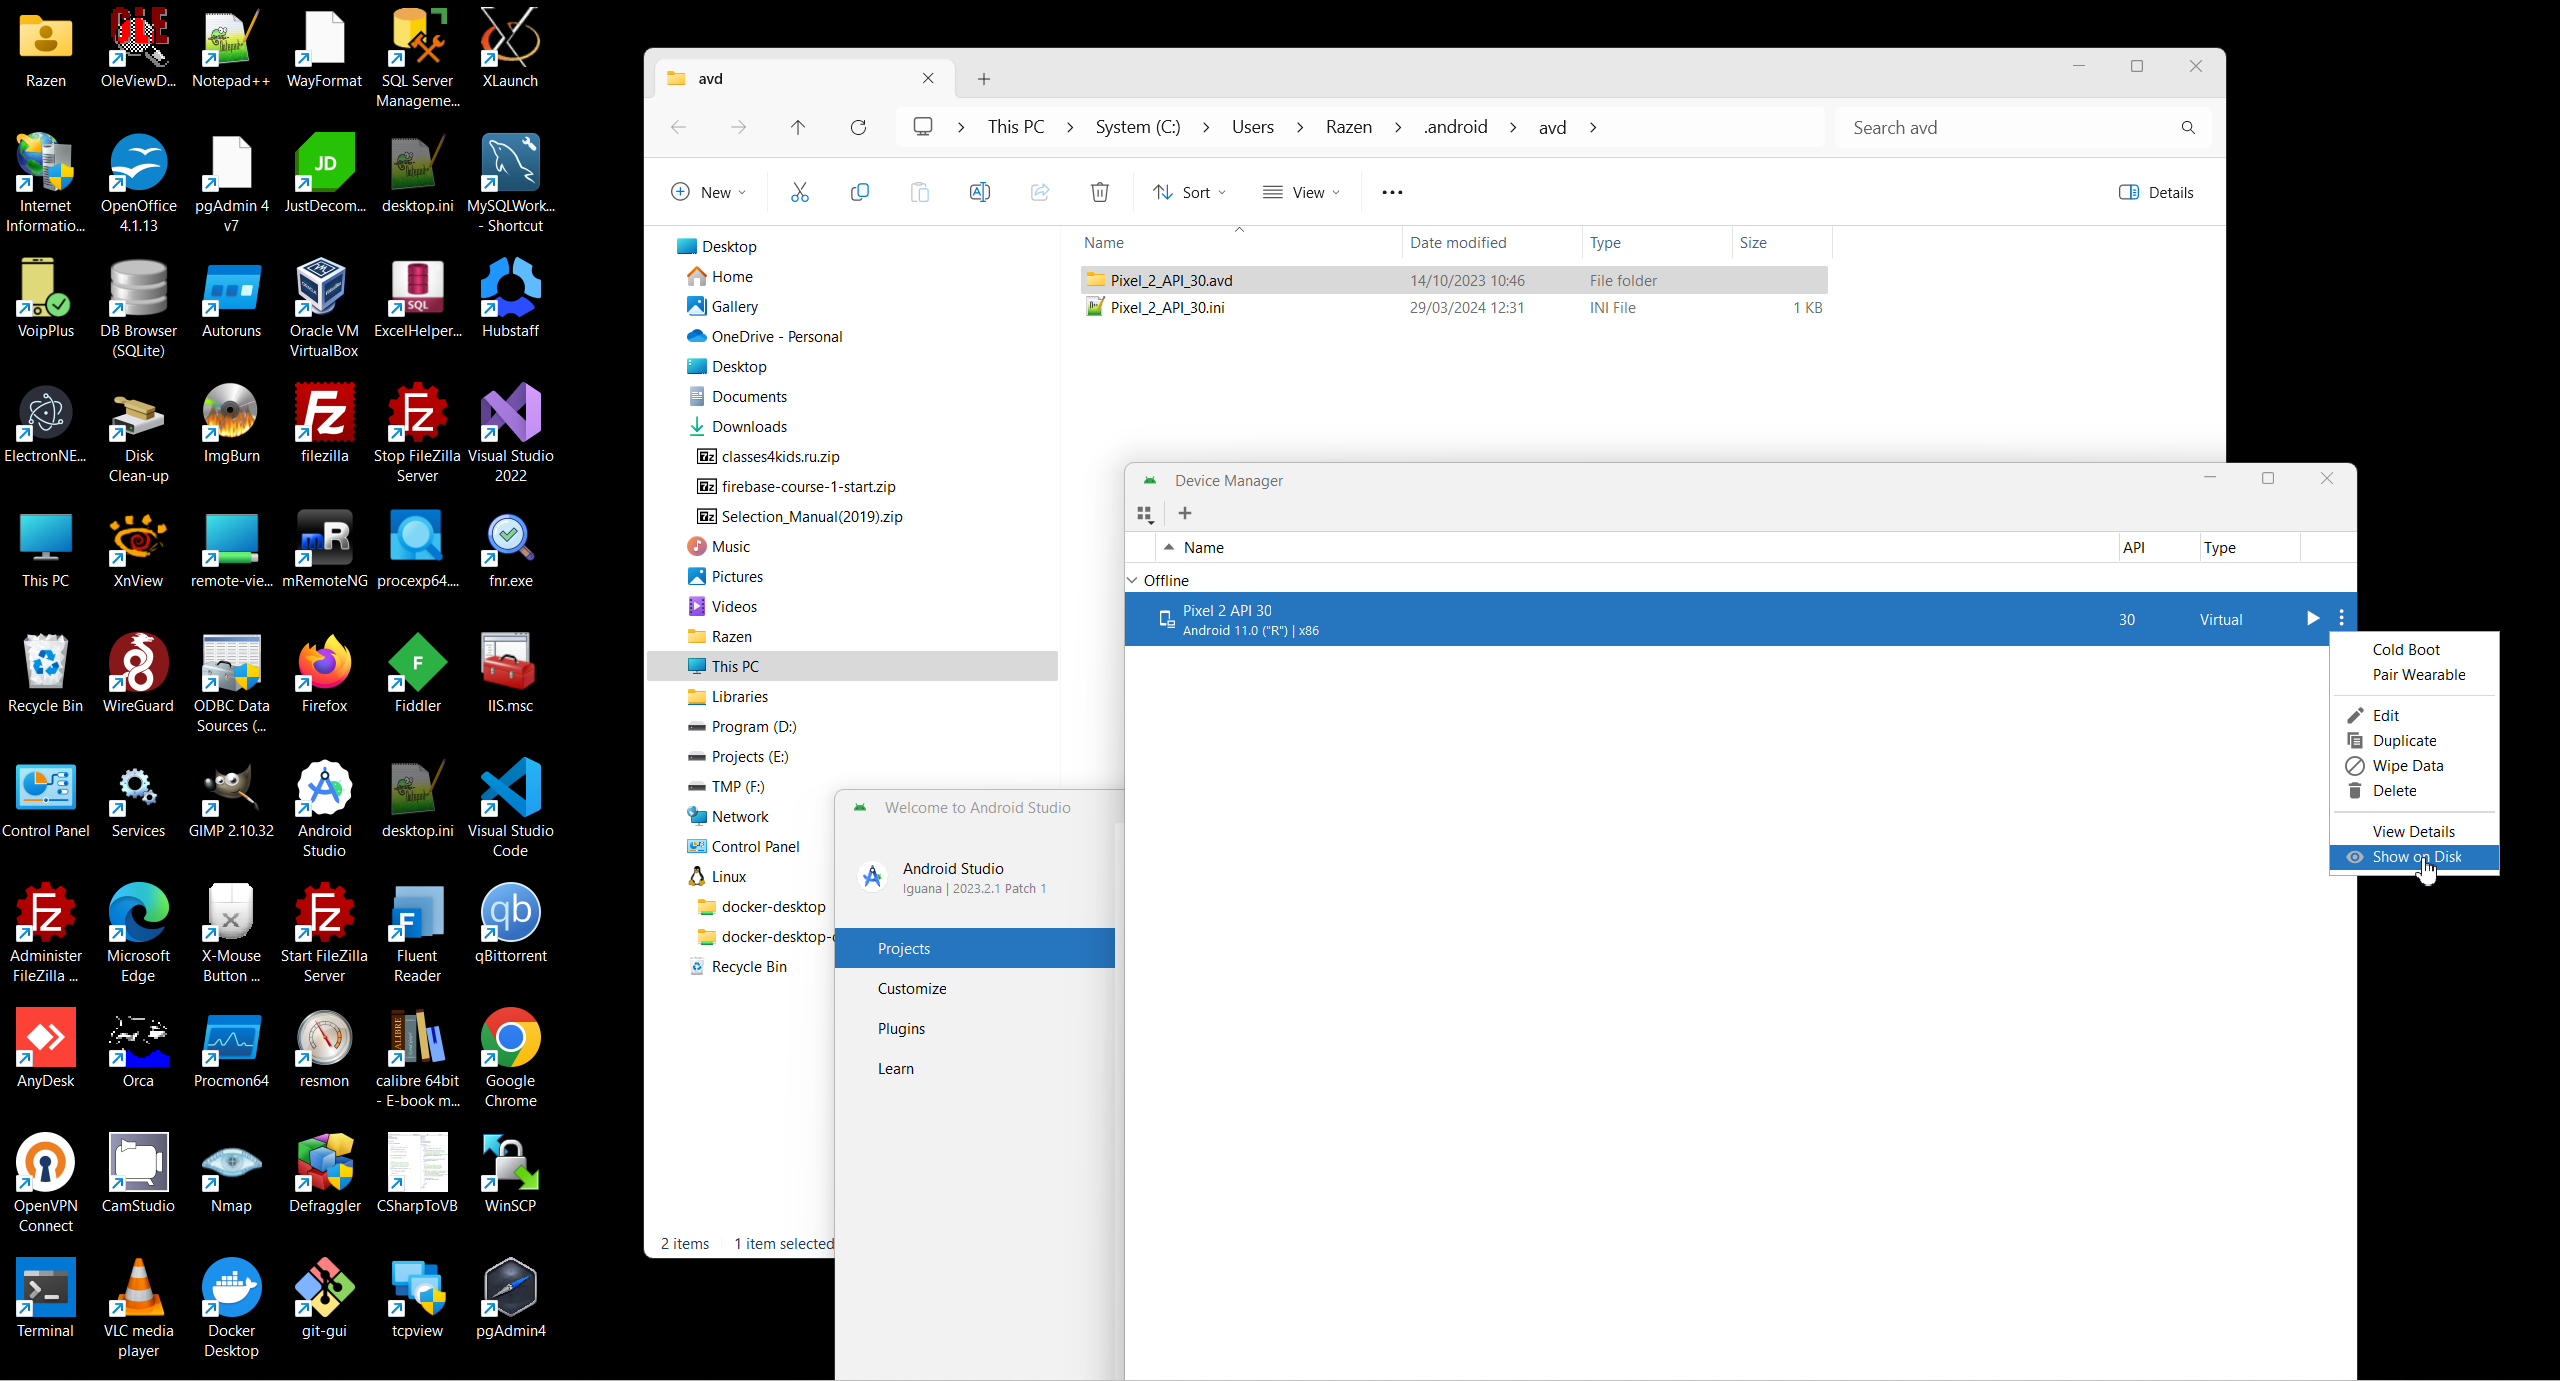Image resolution: width=2560 pixels, height=1381 pixels.
Task: Open the Sort dropdown in Explorer
Action: click(1189, 191)
